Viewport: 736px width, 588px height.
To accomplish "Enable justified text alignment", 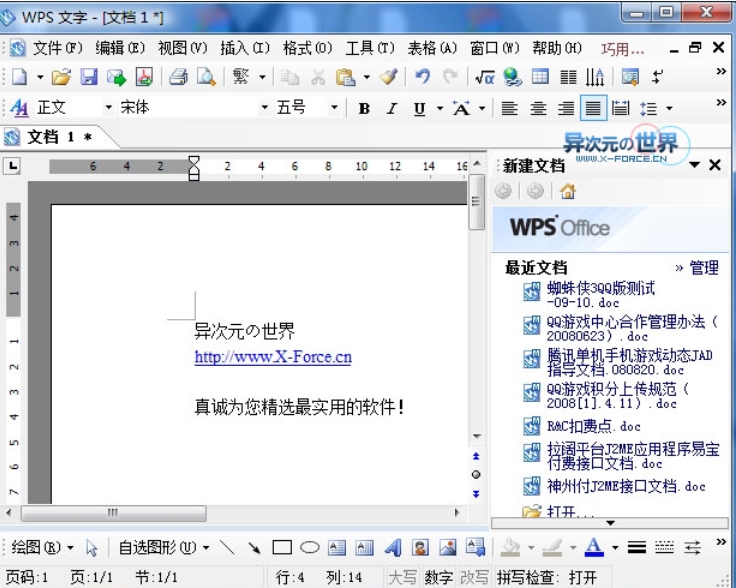I will pos(594,108).
